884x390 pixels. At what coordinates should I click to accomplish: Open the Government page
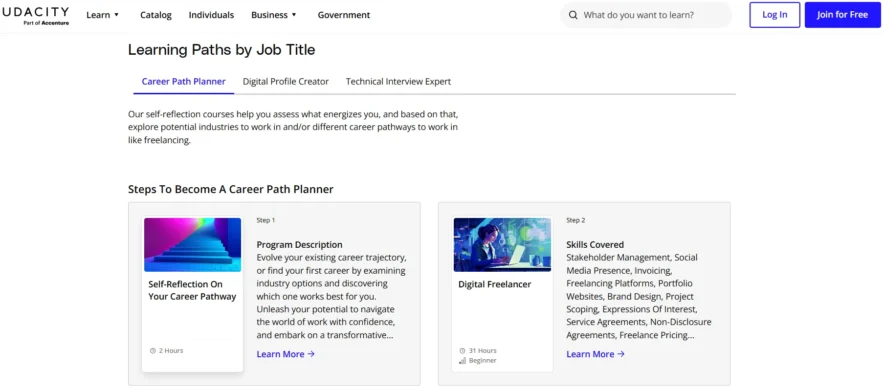point(344,15)
